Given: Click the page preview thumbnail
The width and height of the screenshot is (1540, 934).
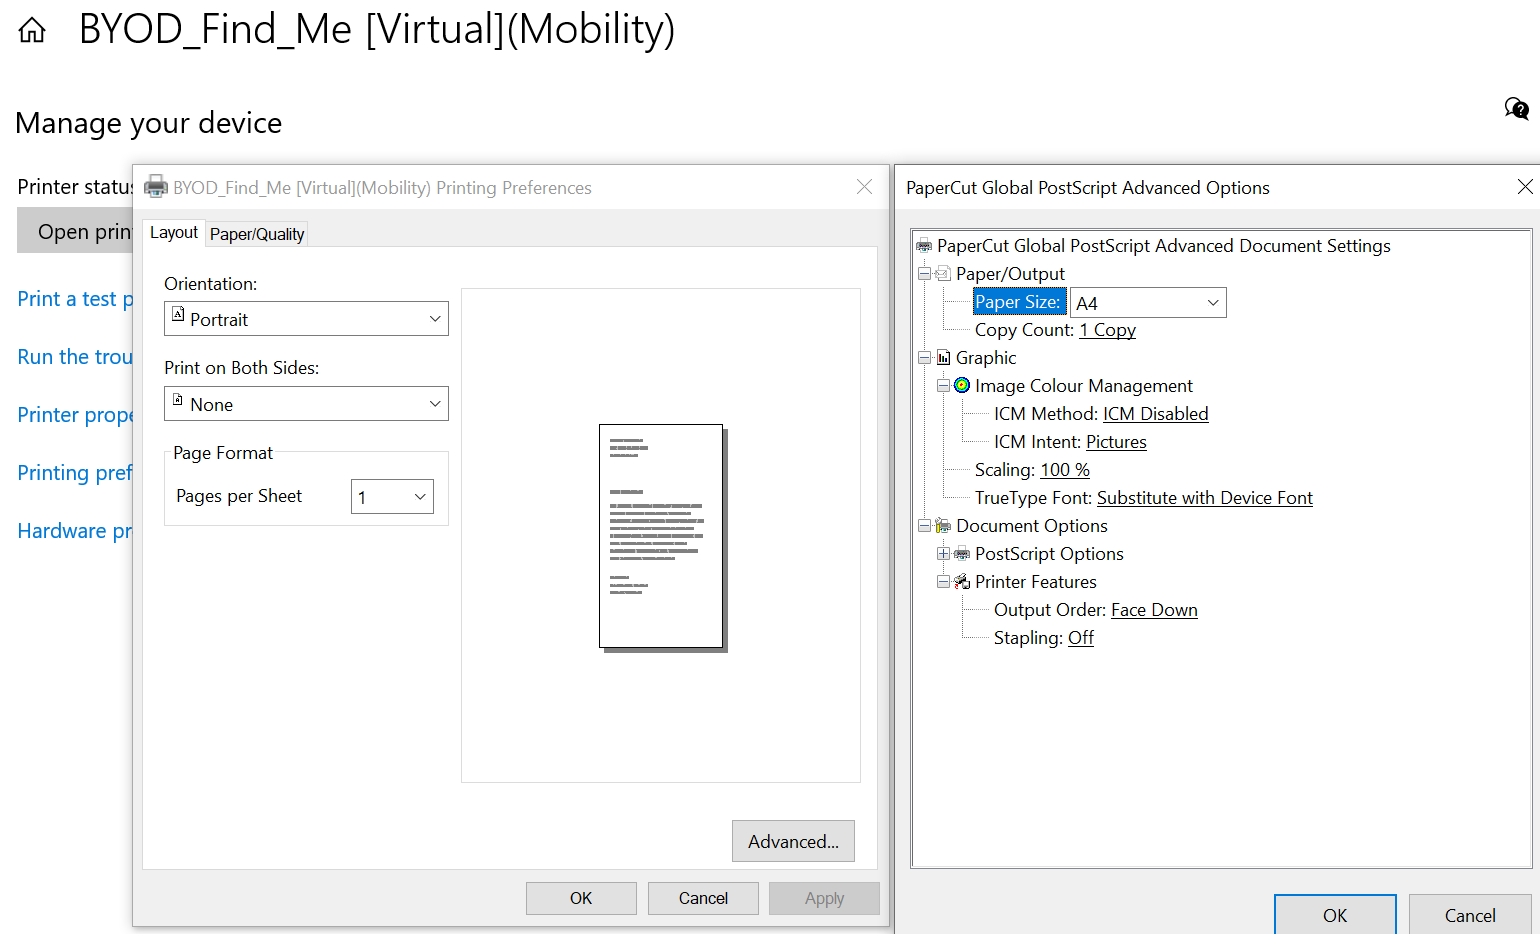Looking at the screenshot, I should pos(663,538).
